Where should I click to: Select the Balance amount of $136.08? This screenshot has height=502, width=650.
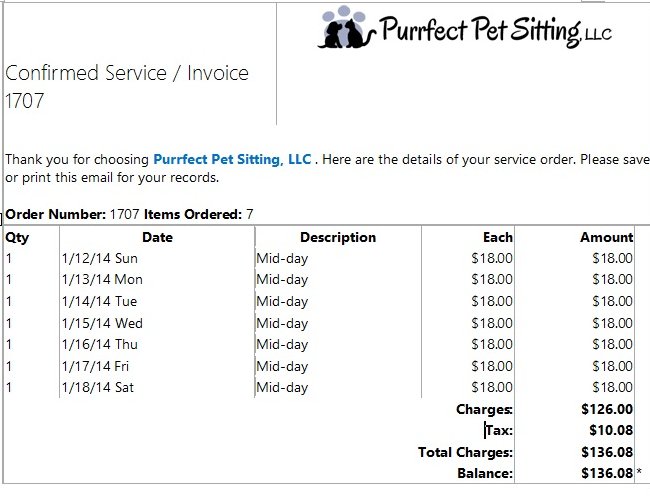point(606,473)
